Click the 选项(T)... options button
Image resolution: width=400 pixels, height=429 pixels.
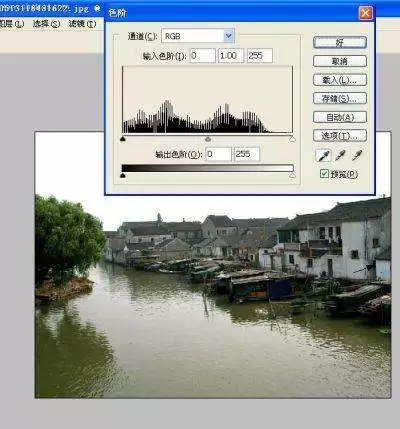[340, 136]
